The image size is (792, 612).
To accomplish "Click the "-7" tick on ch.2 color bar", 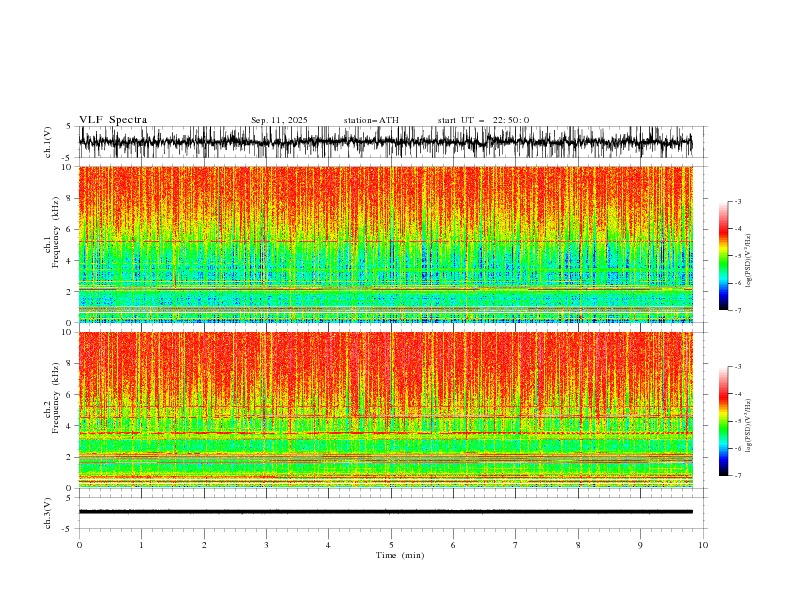I will (x=737, y=475).
